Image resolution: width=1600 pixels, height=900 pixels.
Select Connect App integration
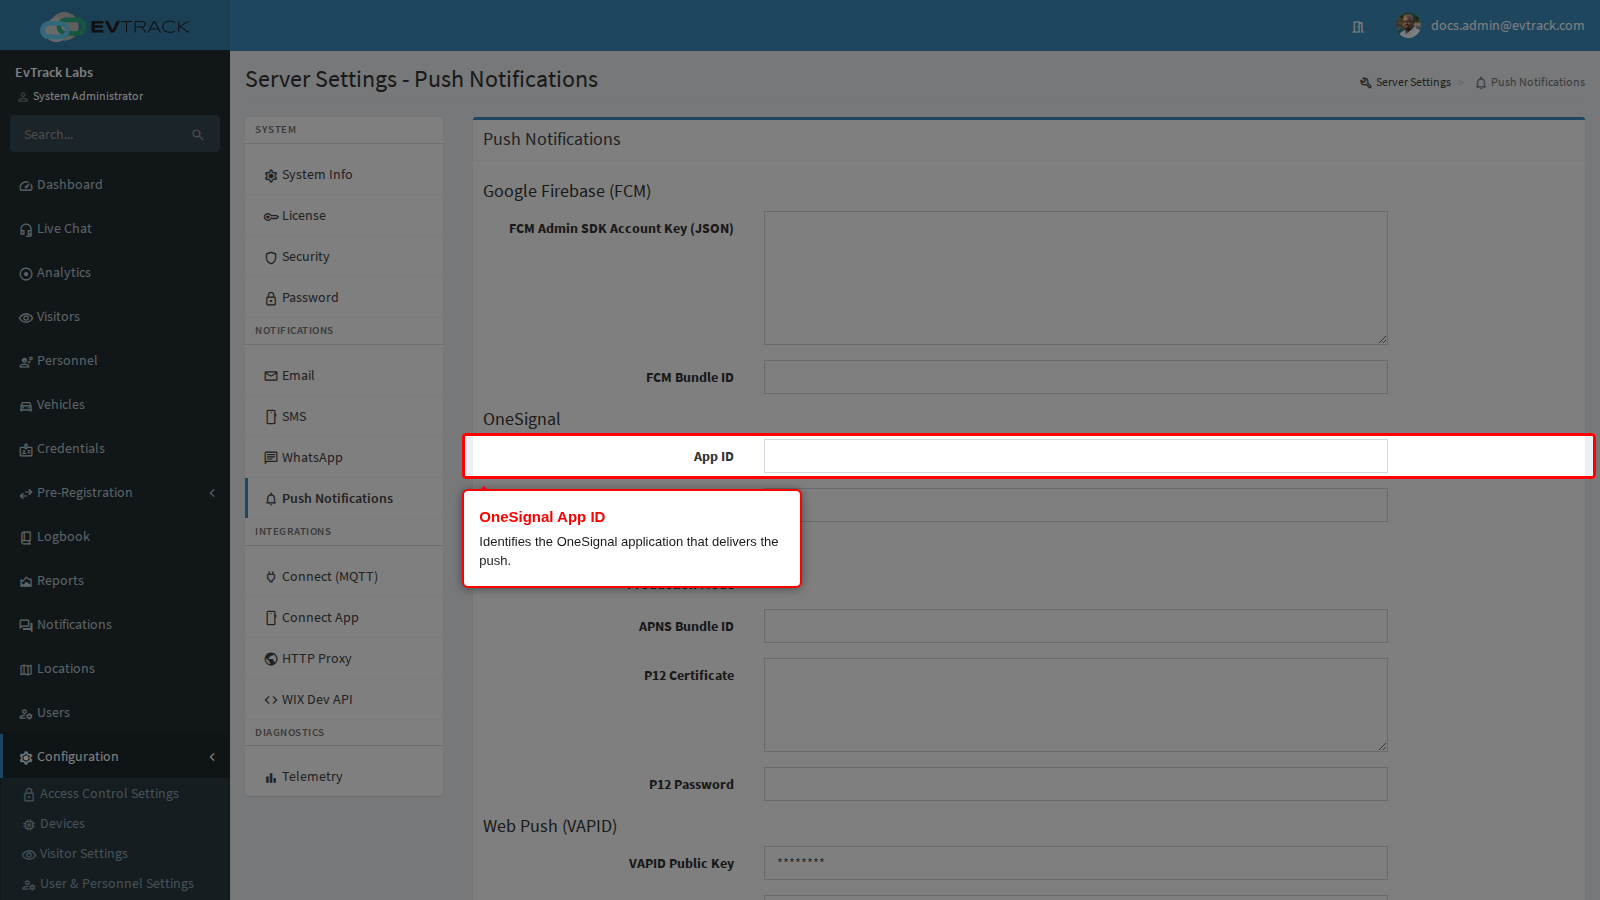[x=344, y=618]
